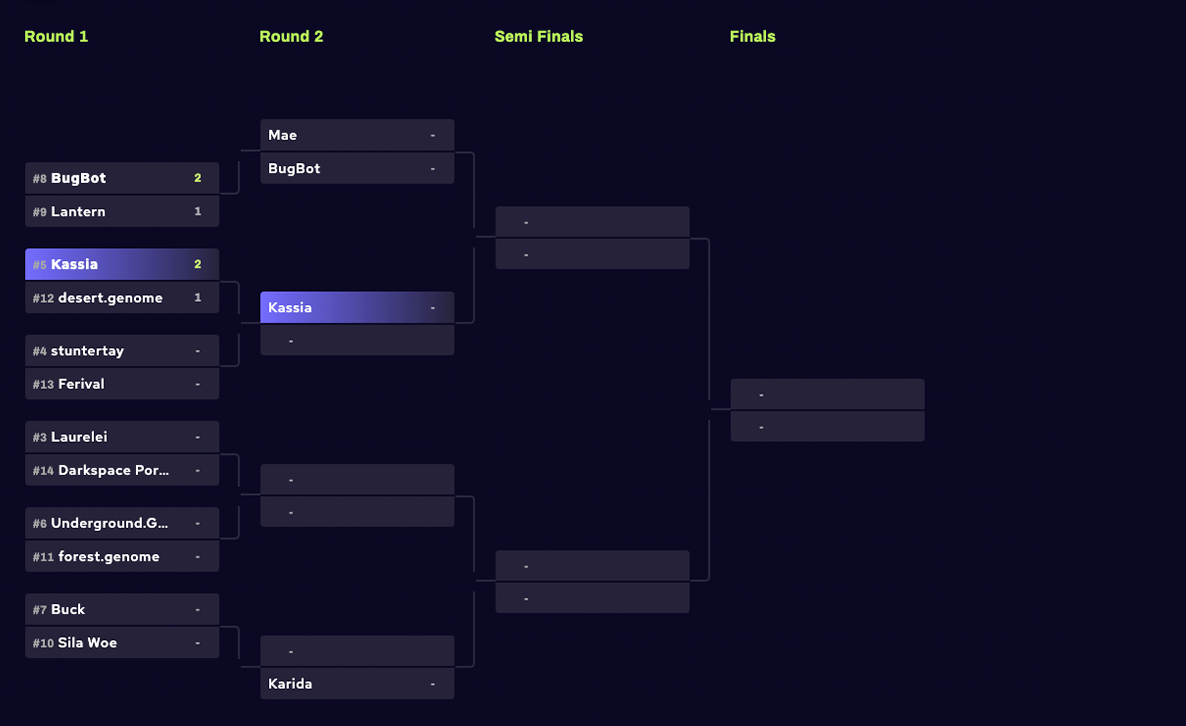This screenshot has height=726, width=1186.
Task: Click the Laurelei seed #3 entry
Action: 121,437
